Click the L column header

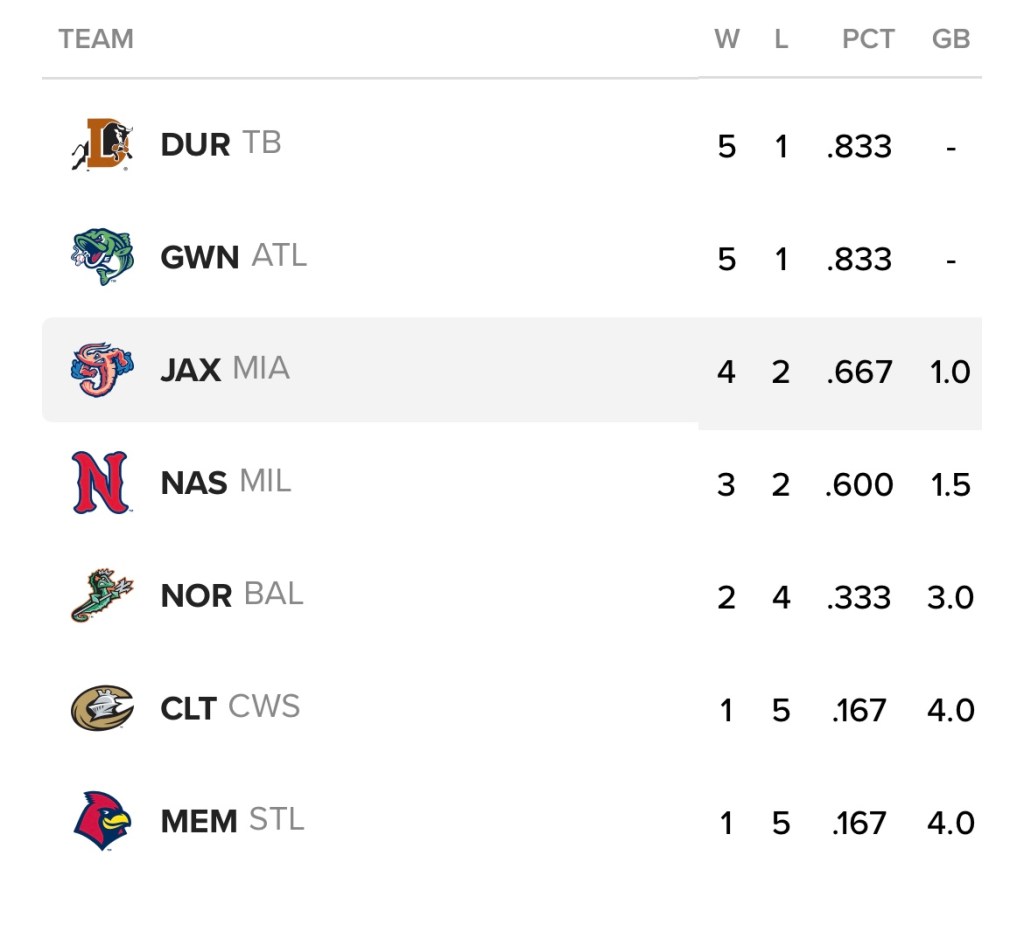point(781,39)
